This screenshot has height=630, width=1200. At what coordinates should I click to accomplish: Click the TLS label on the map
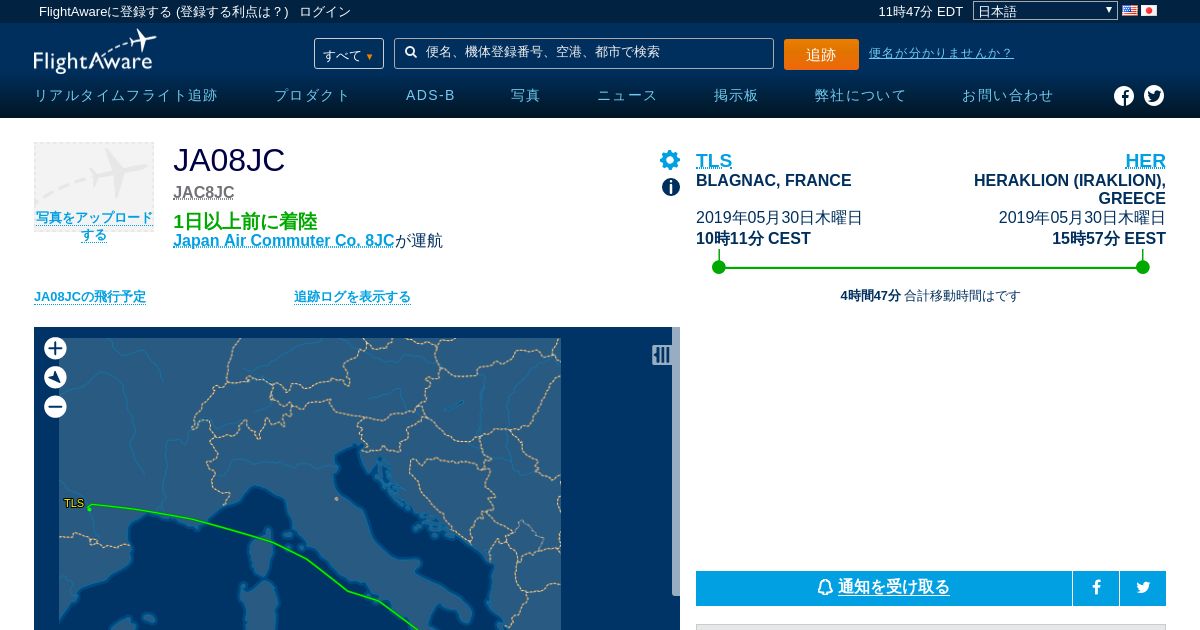(x=74, y=503)
